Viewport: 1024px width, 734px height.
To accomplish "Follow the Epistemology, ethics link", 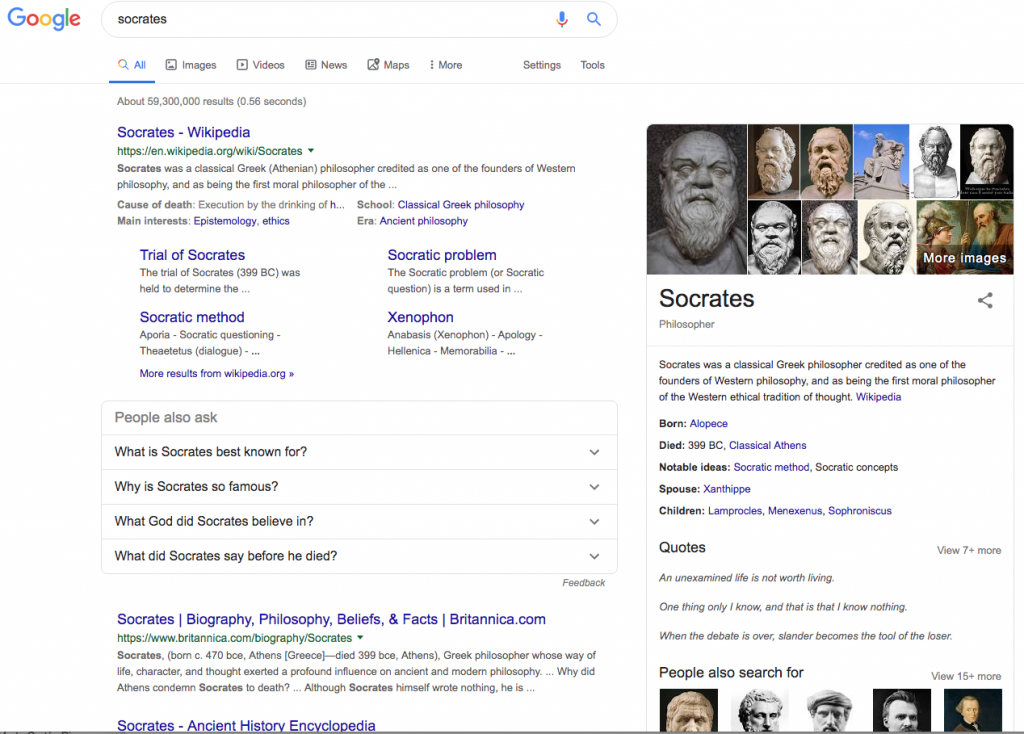I will click(x=241, y=221).
